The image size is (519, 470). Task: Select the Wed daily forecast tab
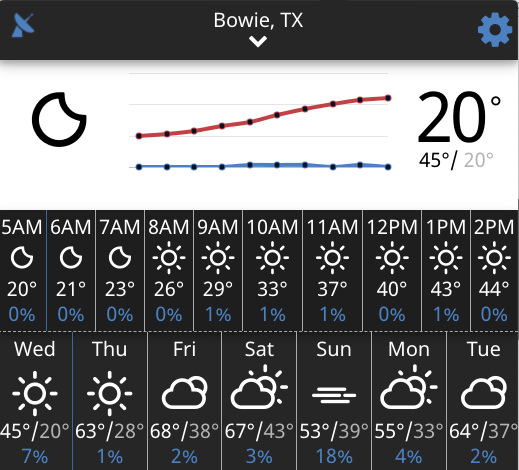pyautogui.click(x=36, y=401)
